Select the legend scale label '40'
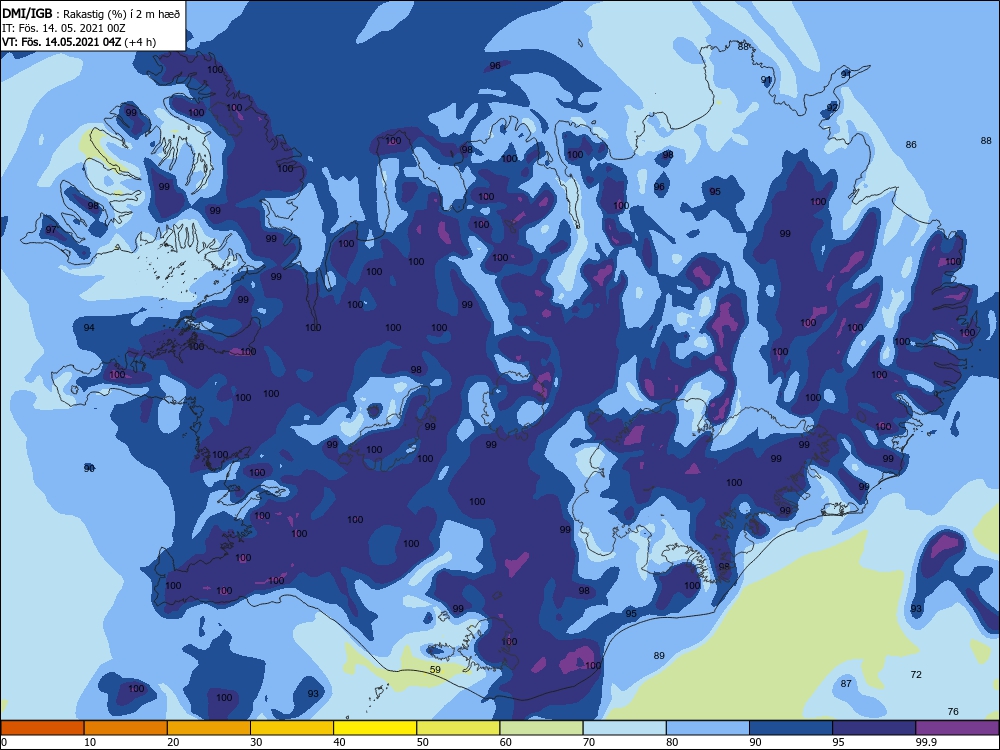This screenshot has height=750, width=1000. 340,742
